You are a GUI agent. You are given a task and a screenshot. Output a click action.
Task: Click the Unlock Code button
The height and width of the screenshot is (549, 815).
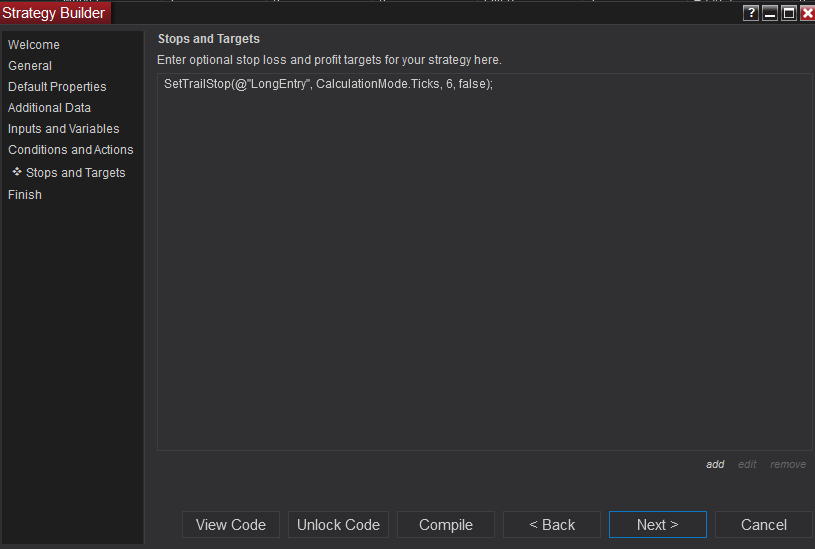(x=339, y=525)
